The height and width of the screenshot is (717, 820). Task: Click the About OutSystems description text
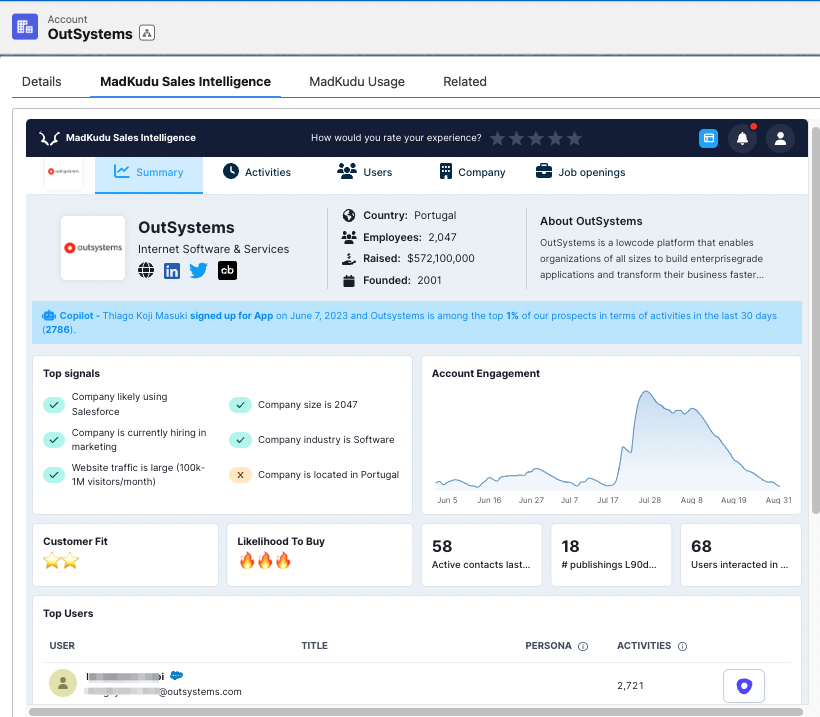[x=652, y=258]
